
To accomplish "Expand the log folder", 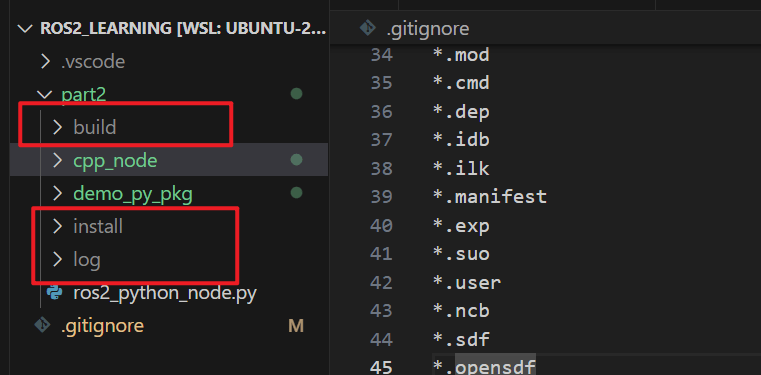I will (58, 260).
